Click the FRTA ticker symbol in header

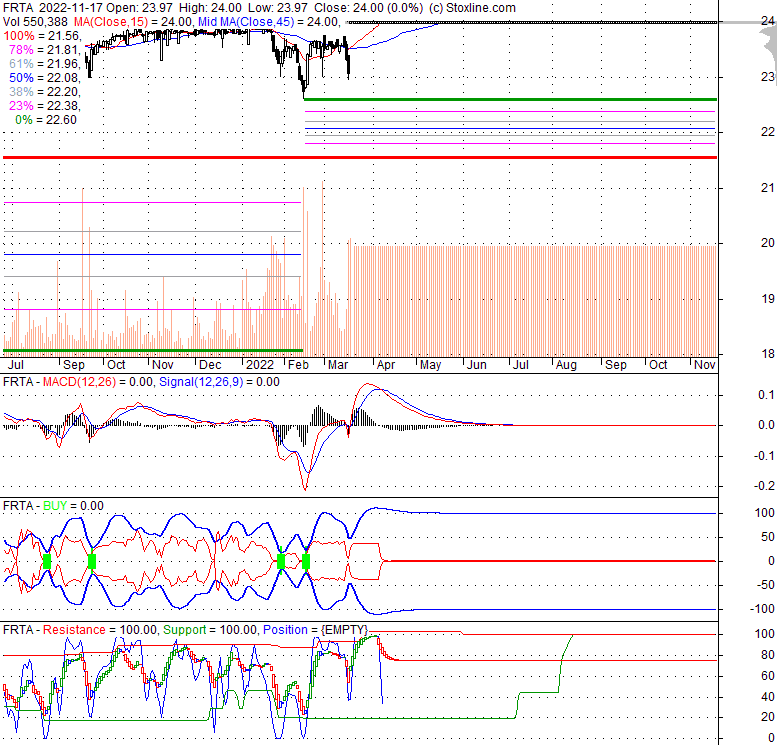[18, 8]
